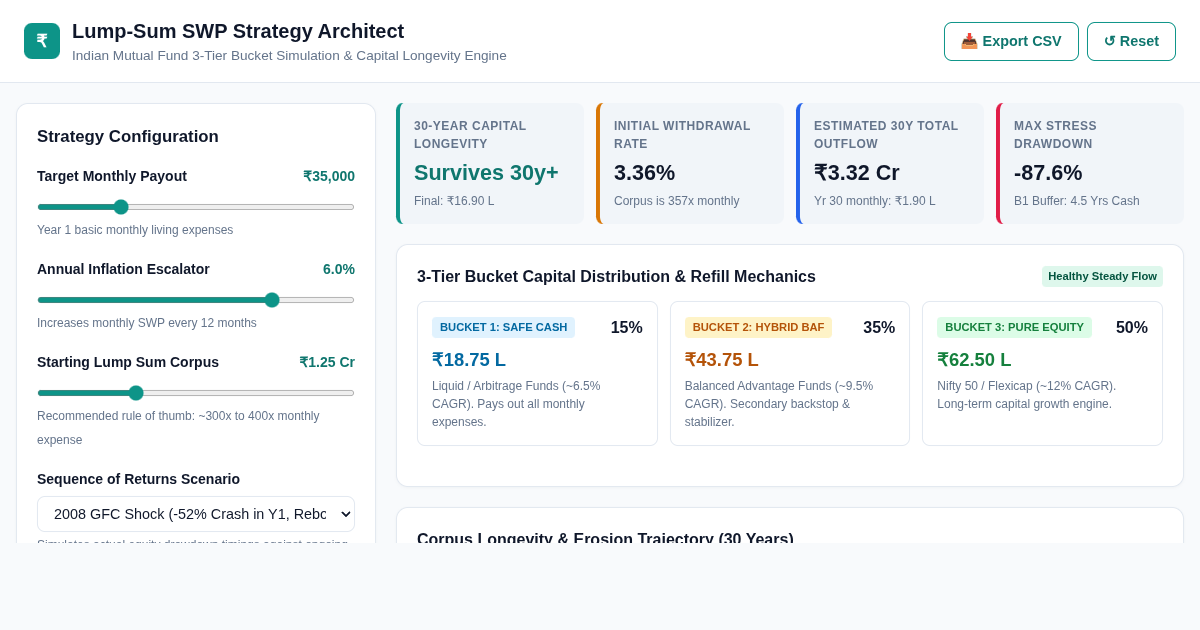
Task: Click the ₹35,000 payout value
Action: (329, 176)
